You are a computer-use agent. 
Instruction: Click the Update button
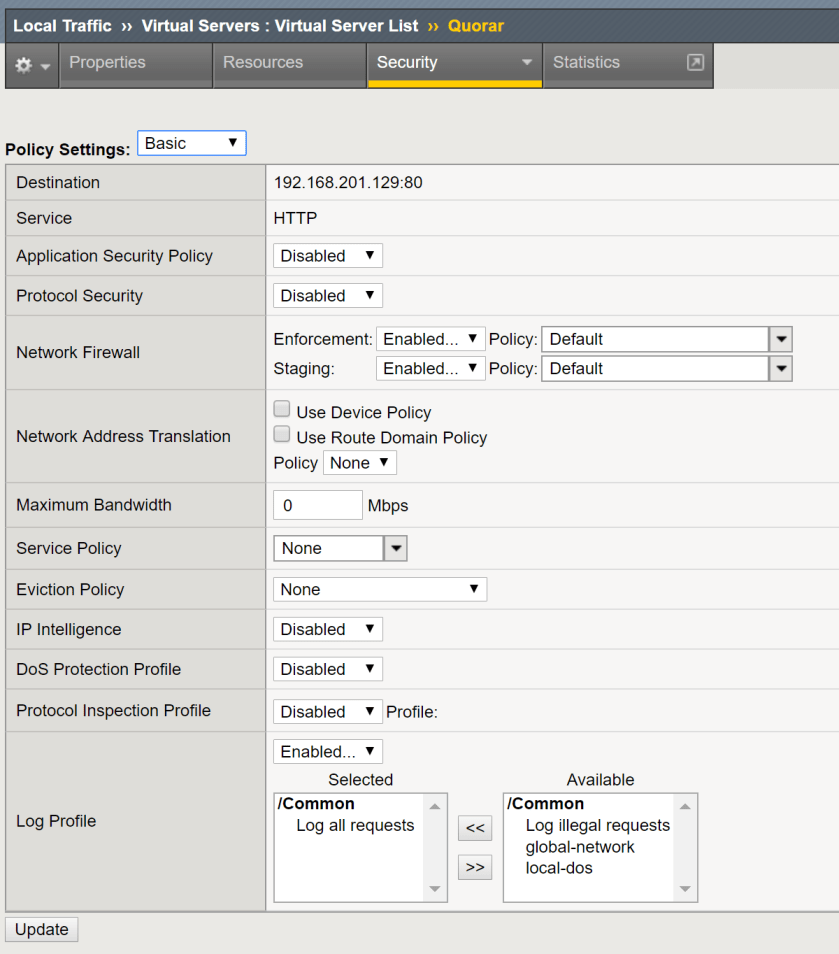coord(42,929)
